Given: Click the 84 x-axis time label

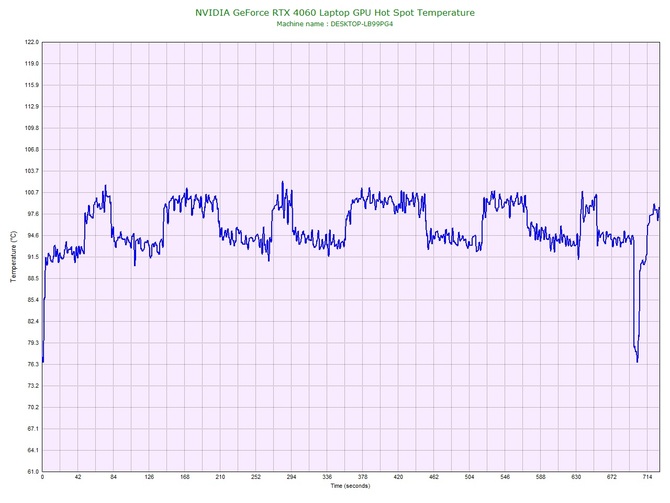Looking at the screenshot, I should [114, 477].
